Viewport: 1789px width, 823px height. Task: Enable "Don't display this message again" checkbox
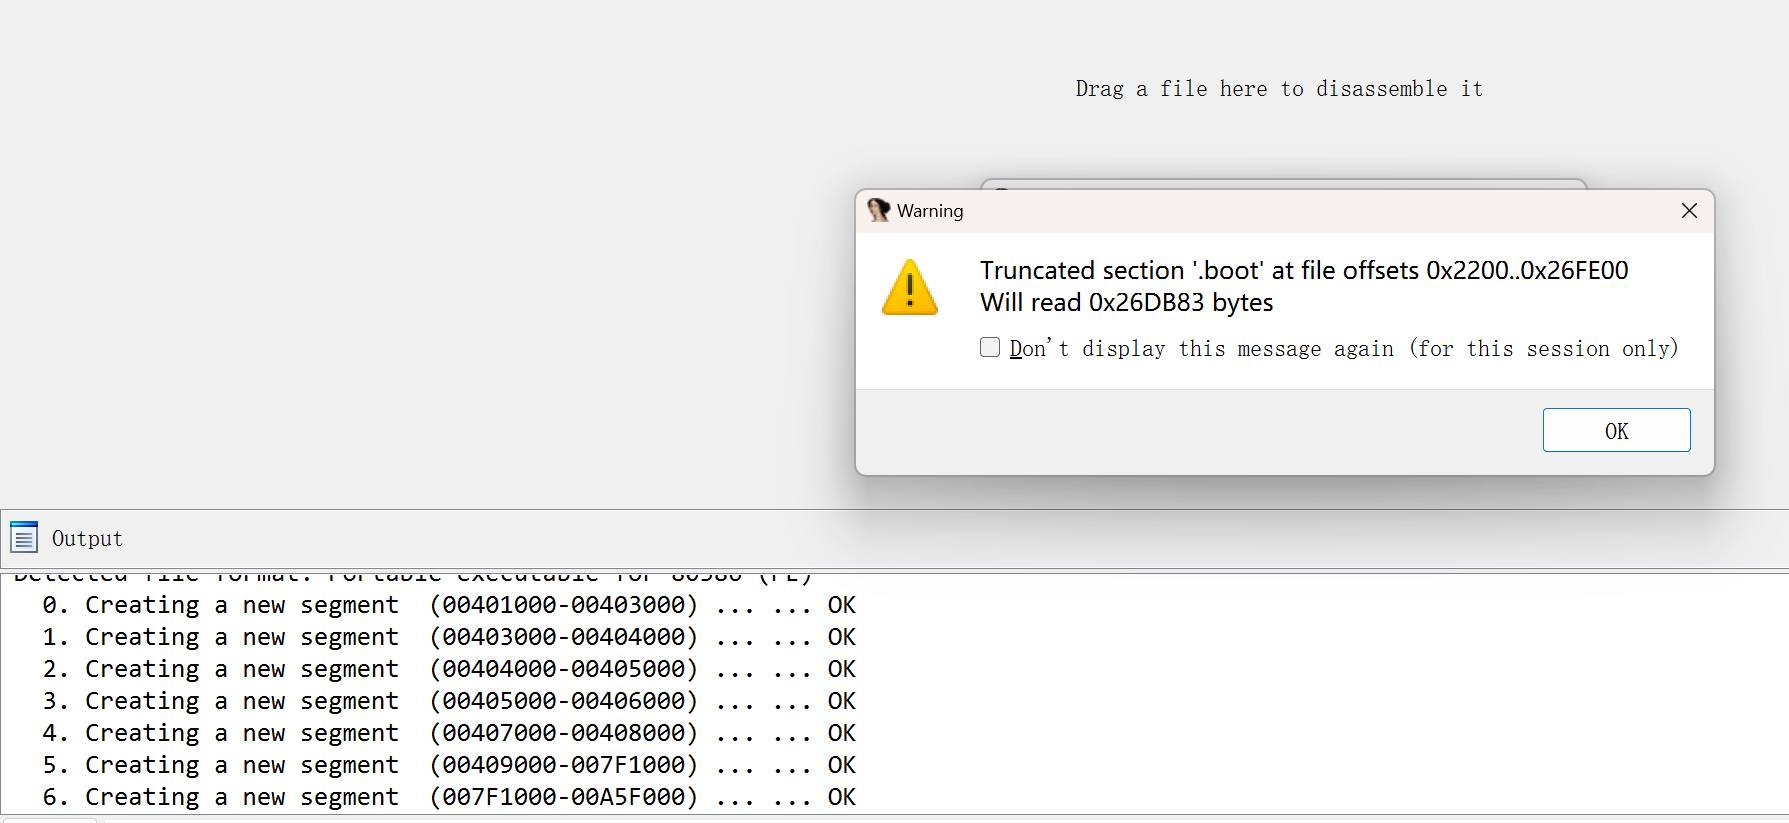pos(990,347)
